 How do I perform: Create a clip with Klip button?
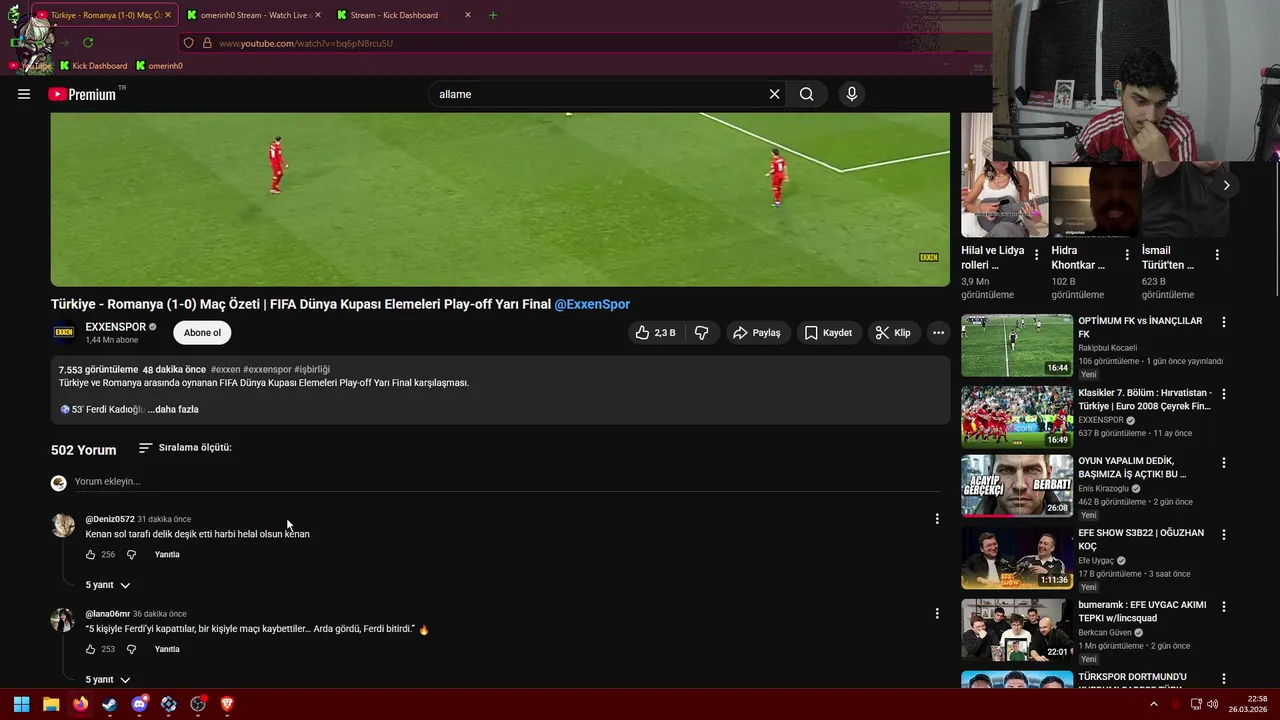pos(892,333)
